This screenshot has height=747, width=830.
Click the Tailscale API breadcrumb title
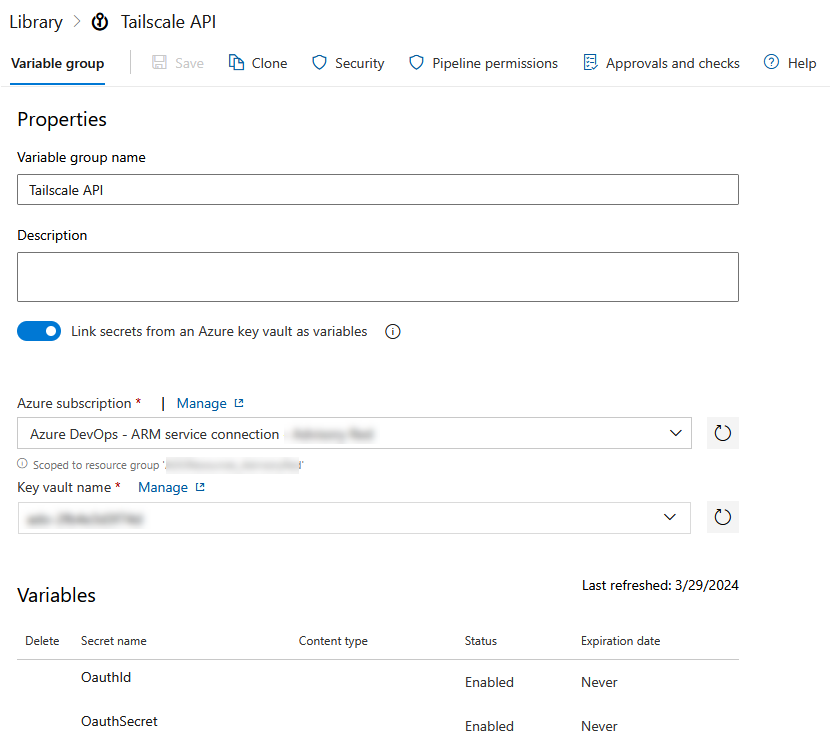coord(168,22)
